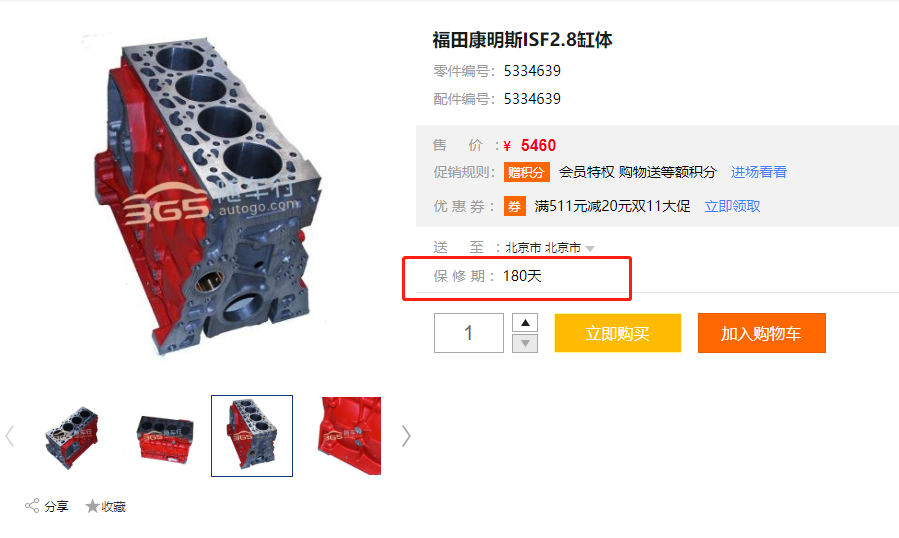Click the quantity input field

point(468,333)
